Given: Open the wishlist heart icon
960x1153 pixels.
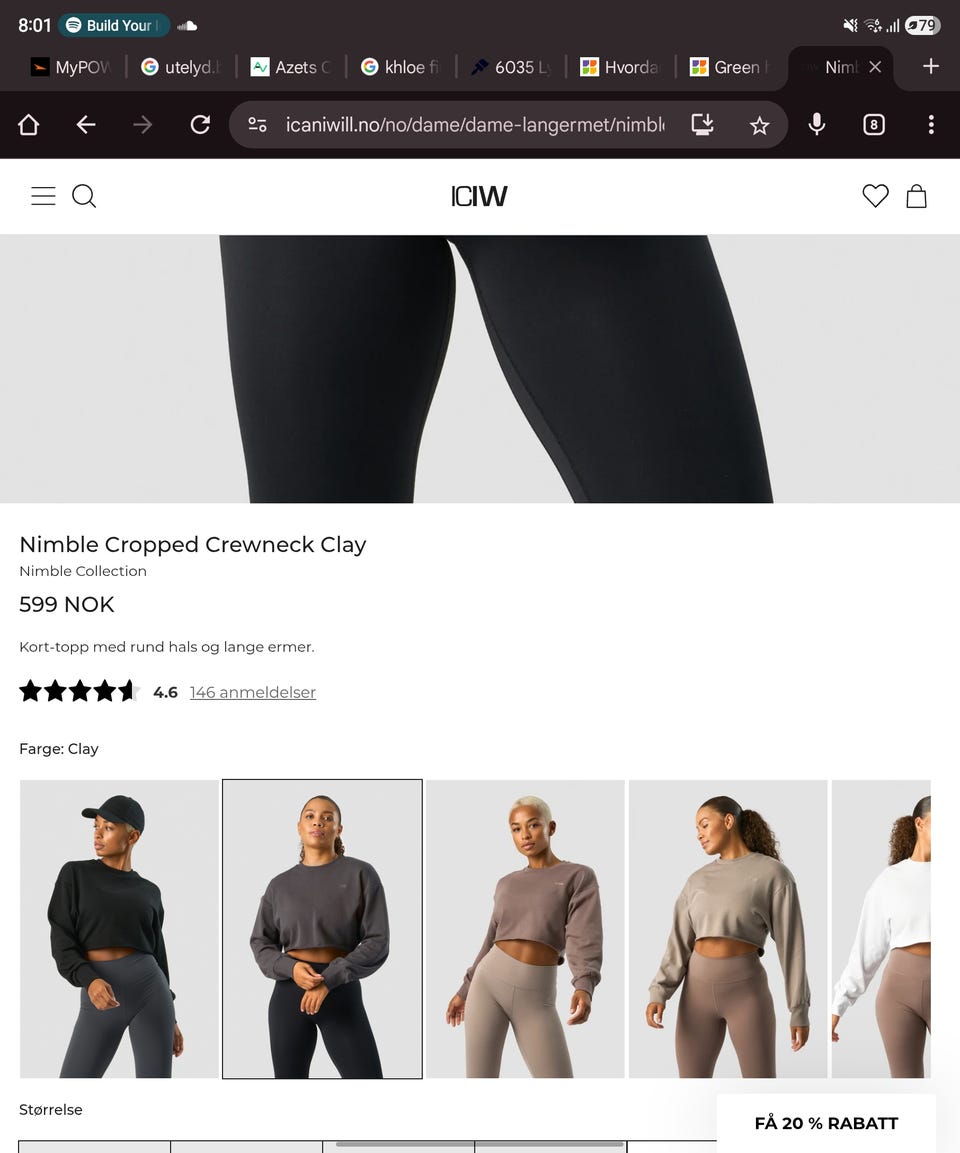Looking at the screenshot, I should pyautogui.click(x=875, y=196).
